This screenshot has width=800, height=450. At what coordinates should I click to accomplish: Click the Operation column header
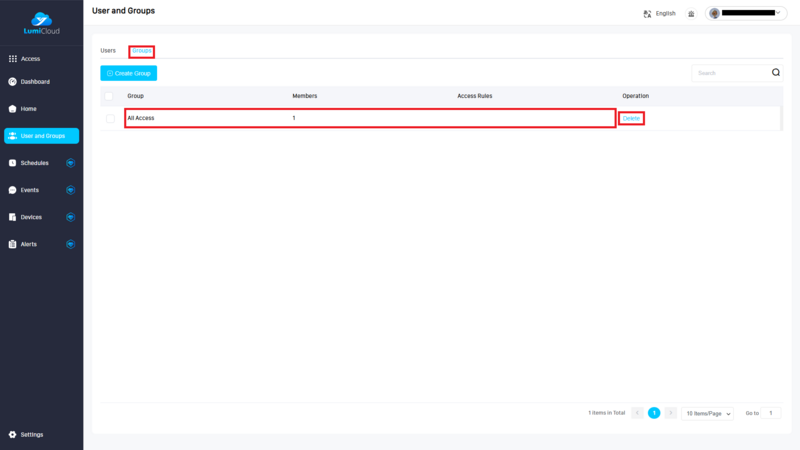[x=635, y=96]
